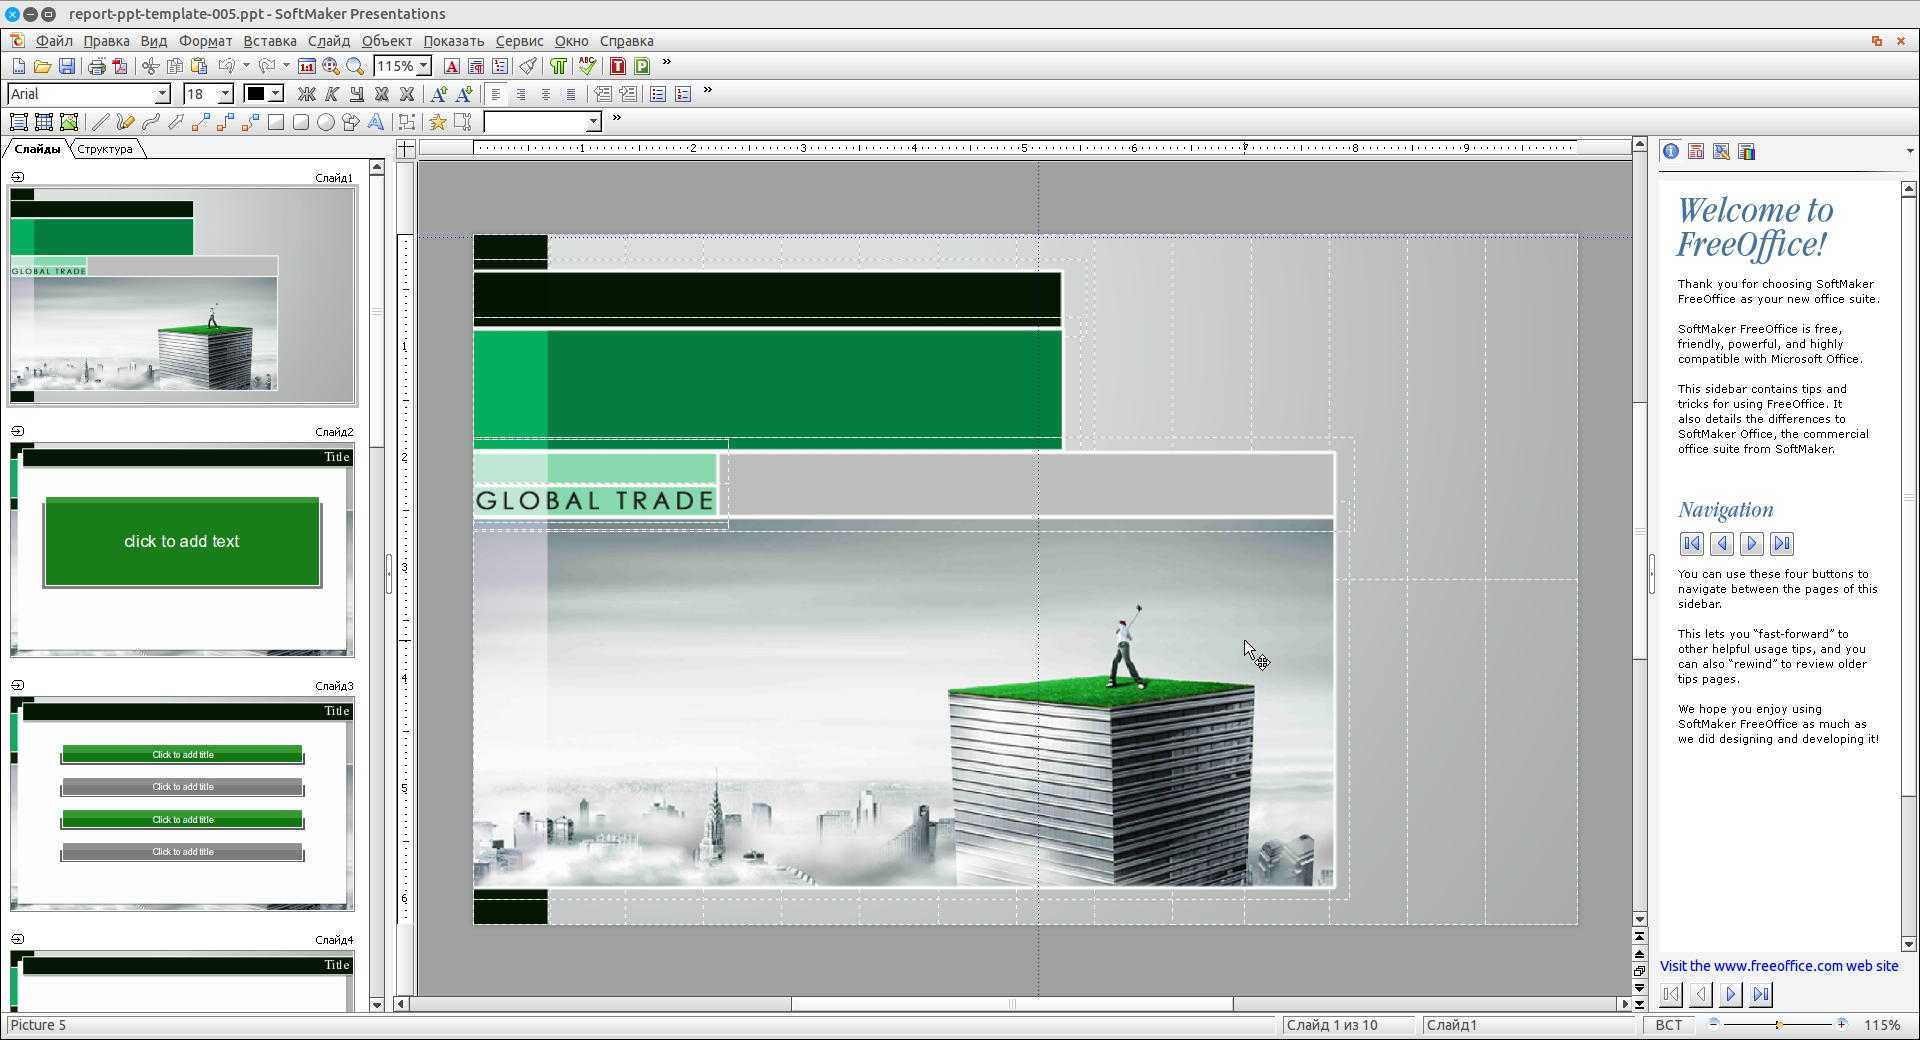Toggle display of formatting marks (green pilcrow)
Viewport: 1920px width, 1040px height.
558,66
